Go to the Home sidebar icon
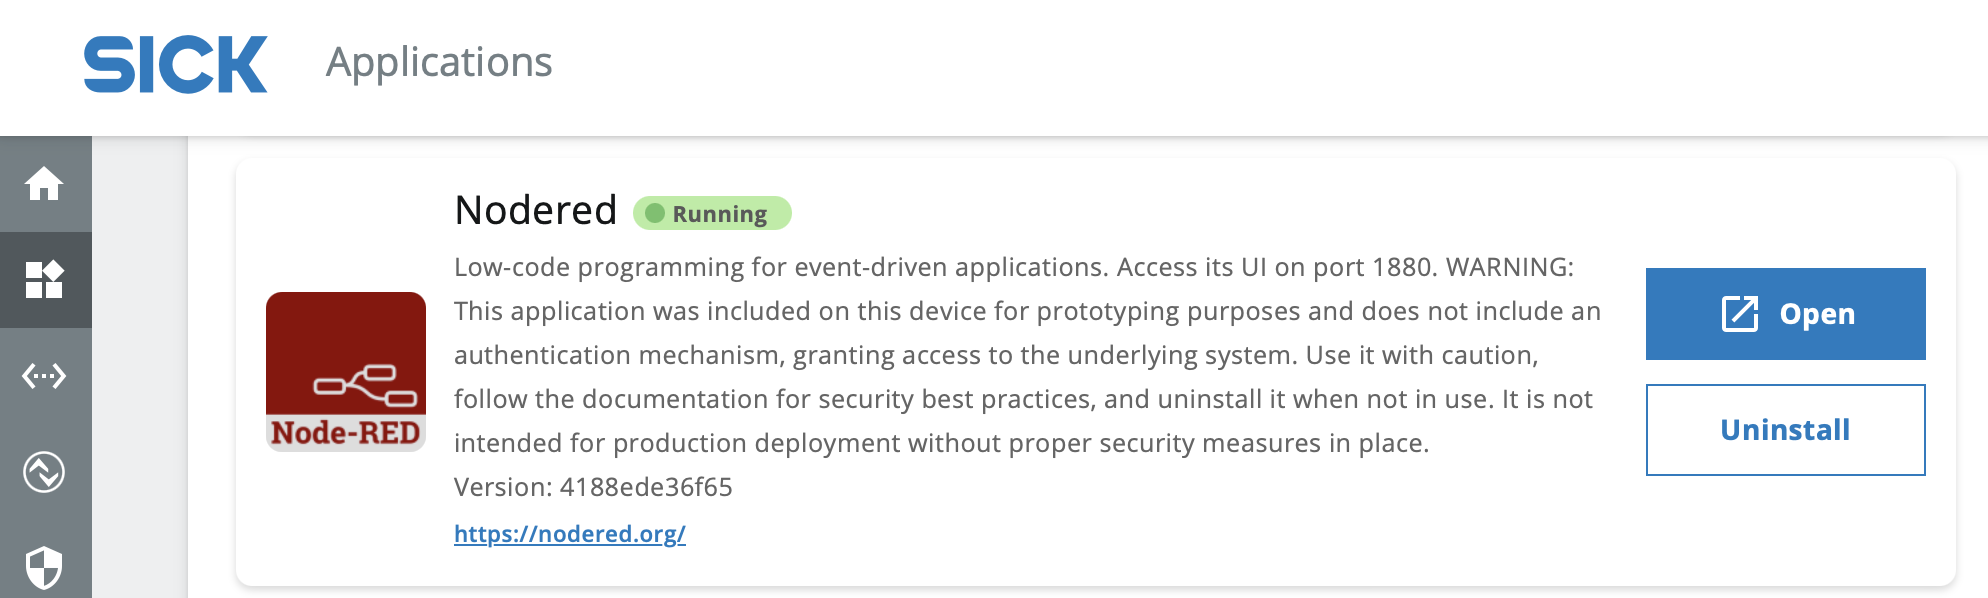The image size is (1988, 598). [x=45, y=184]
